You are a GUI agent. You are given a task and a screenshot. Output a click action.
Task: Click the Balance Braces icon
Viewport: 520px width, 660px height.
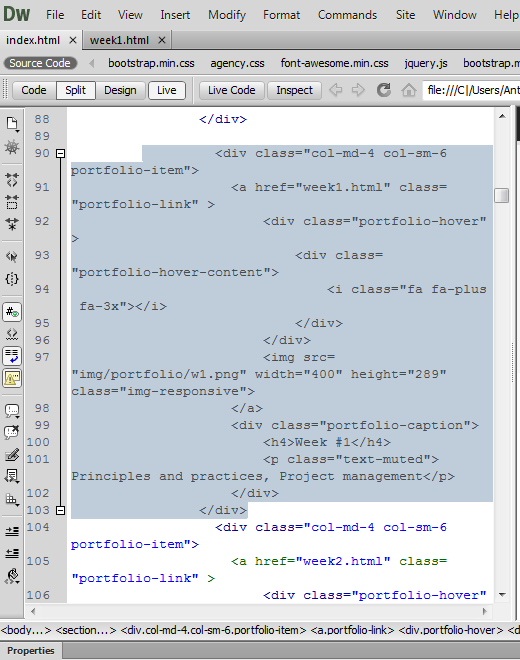(x=12, y=279)
